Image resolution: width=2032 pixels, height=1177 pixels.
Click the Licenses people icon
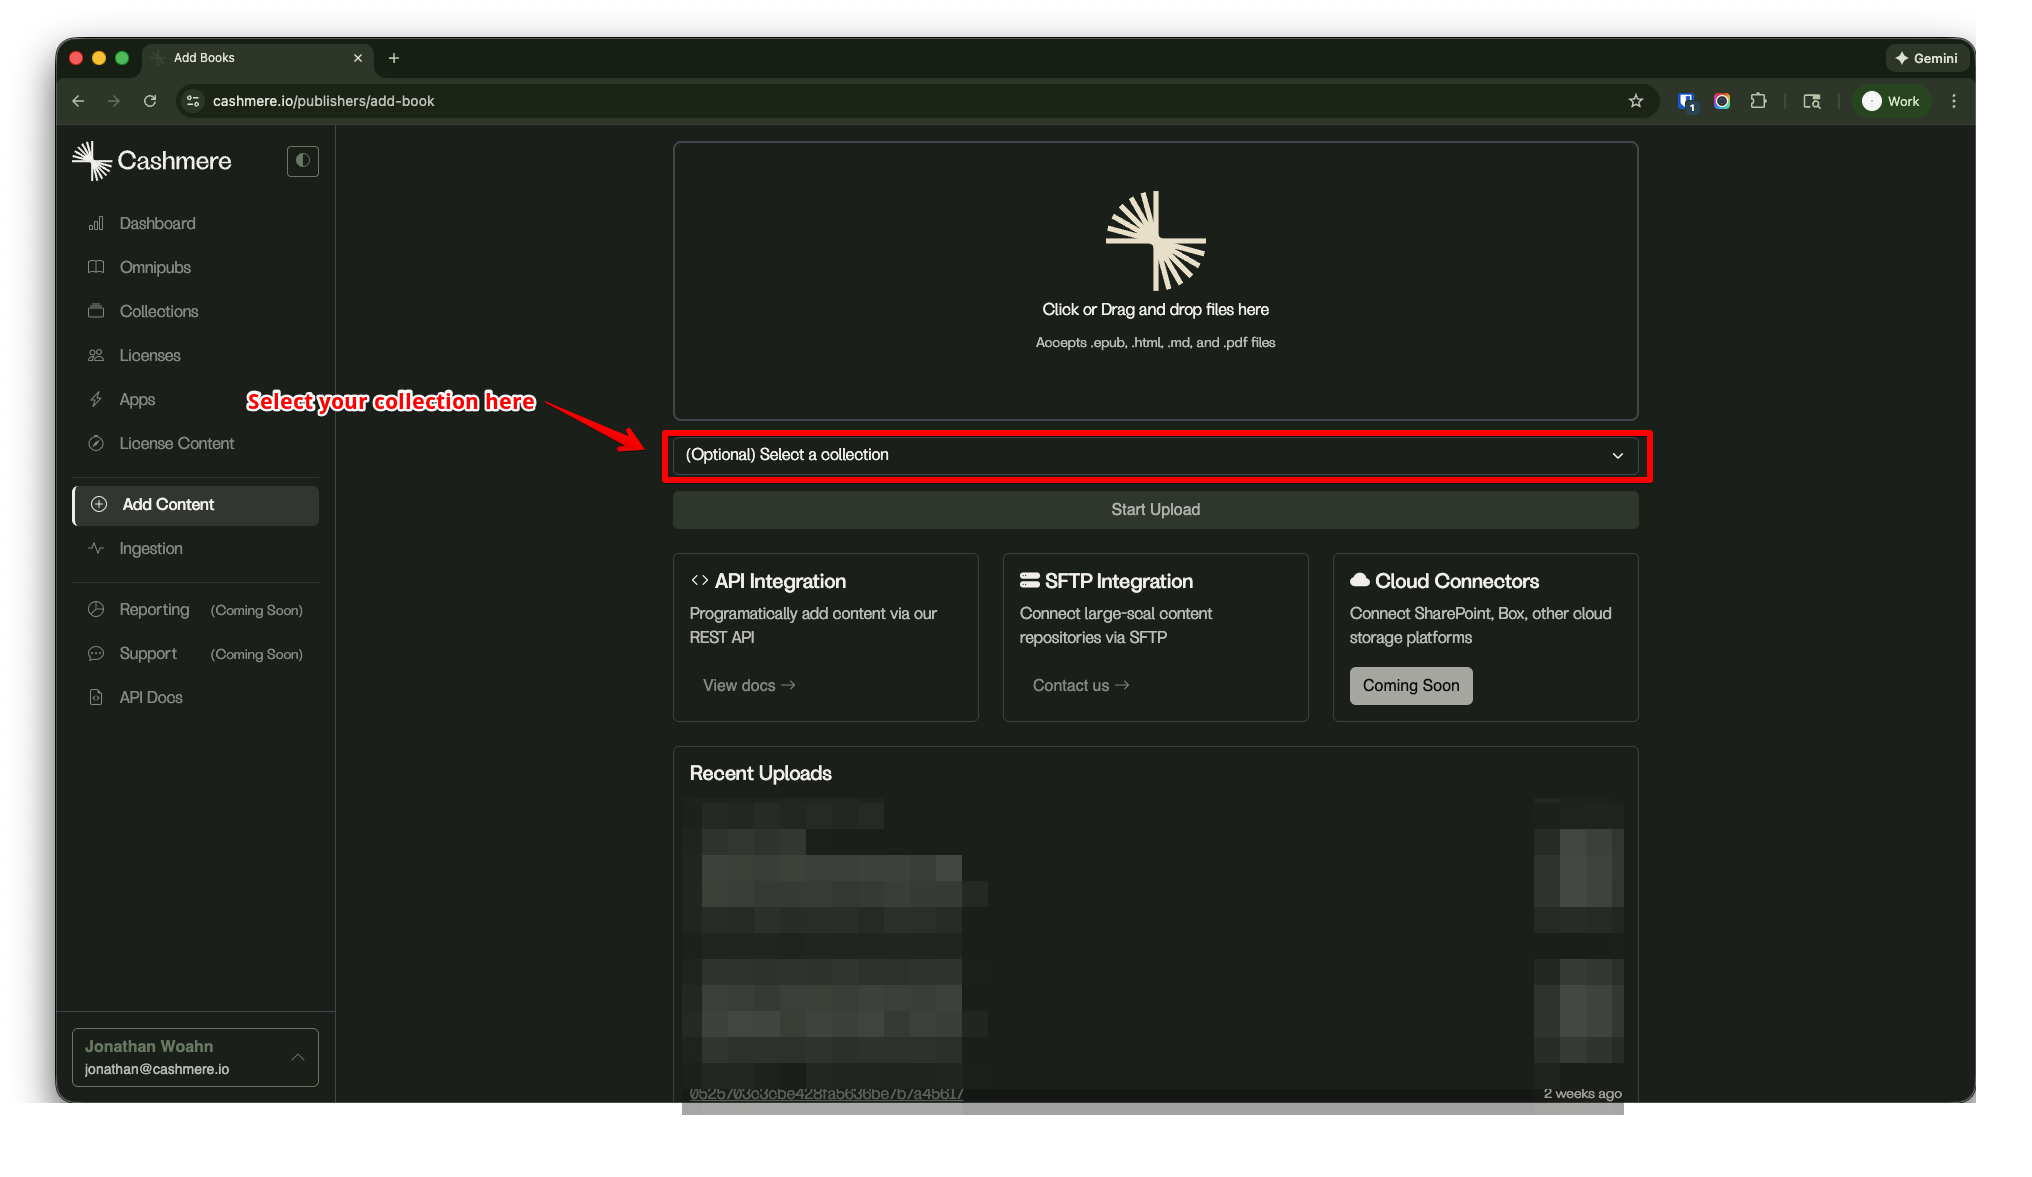click(96, 355)
